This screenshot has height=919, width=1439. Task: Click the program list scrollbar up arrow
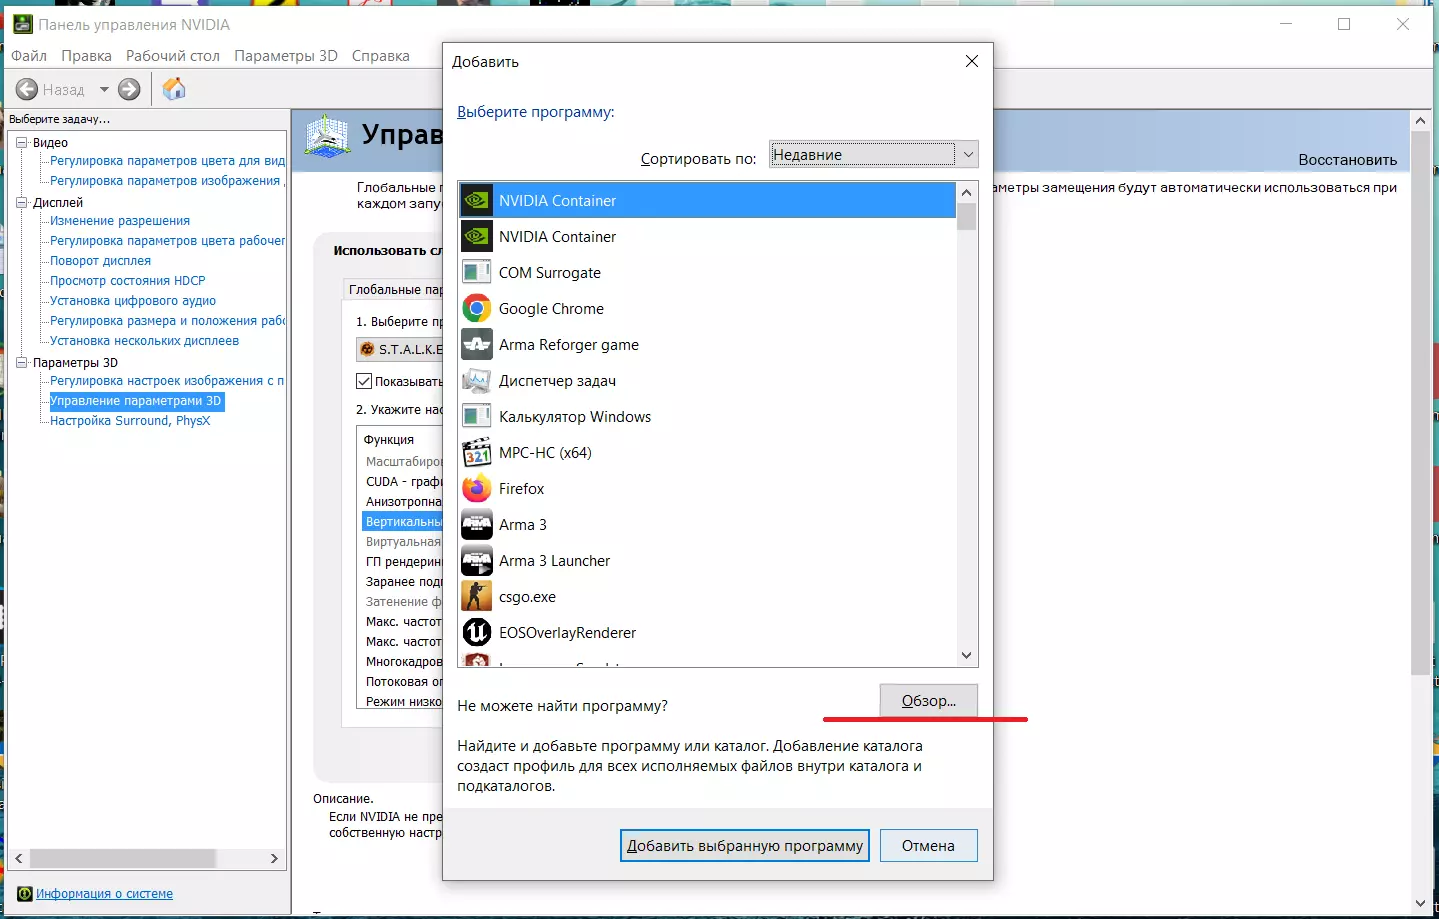click(x=966, y=192)
